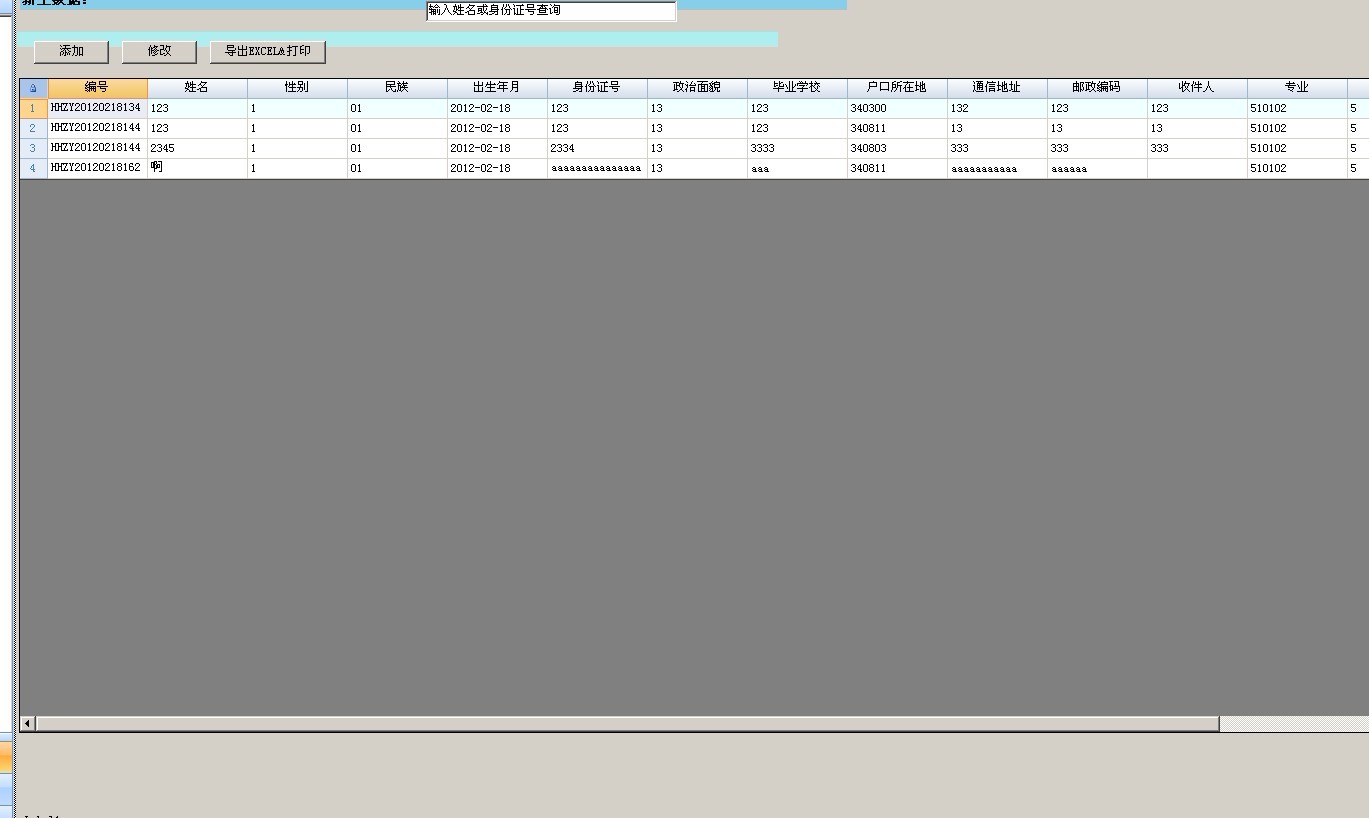1369x818 pixels.
Task: Select the 户口所在地 cell 340803
Action: [897, 148]
